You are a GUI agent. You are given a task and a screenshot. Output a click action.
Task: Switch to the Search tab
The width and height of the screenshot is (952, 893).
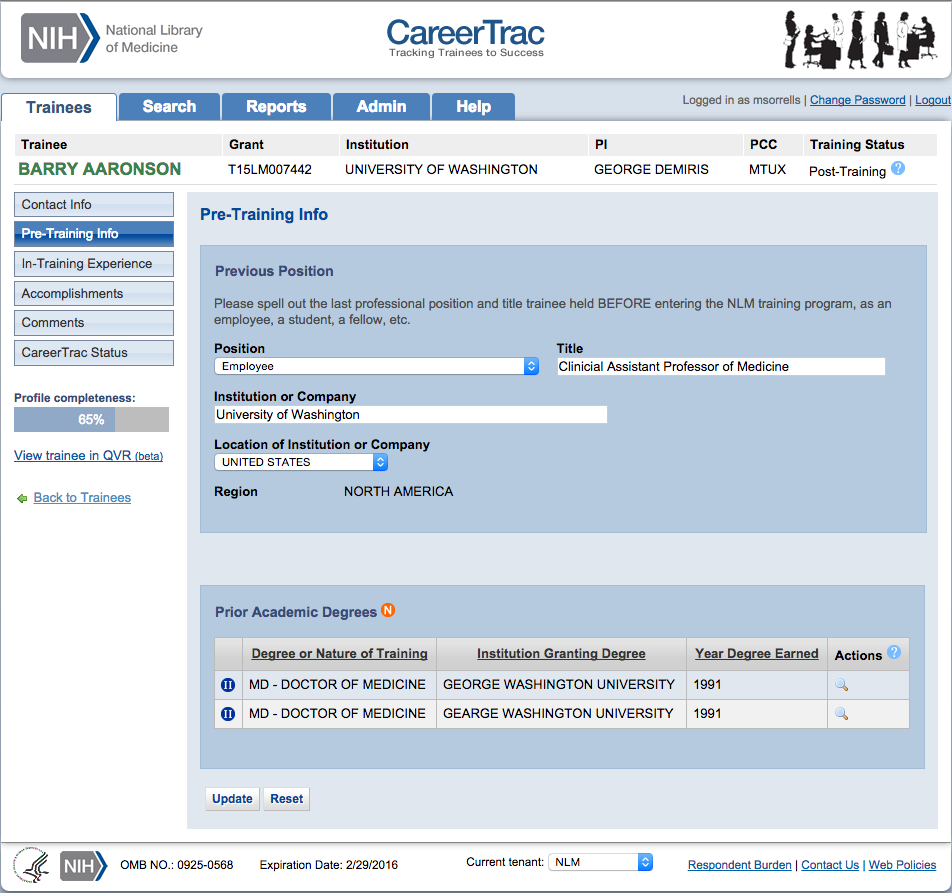pos(169,107)
